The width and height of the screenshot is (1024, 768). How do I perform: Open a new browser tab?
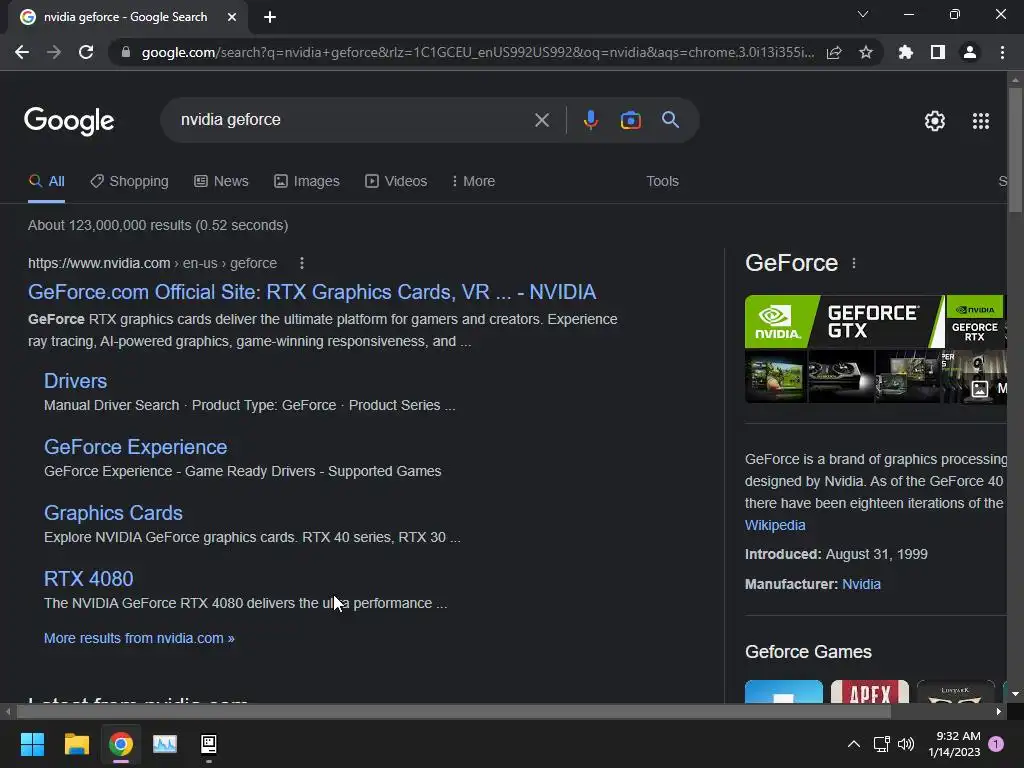coord(270,18)
